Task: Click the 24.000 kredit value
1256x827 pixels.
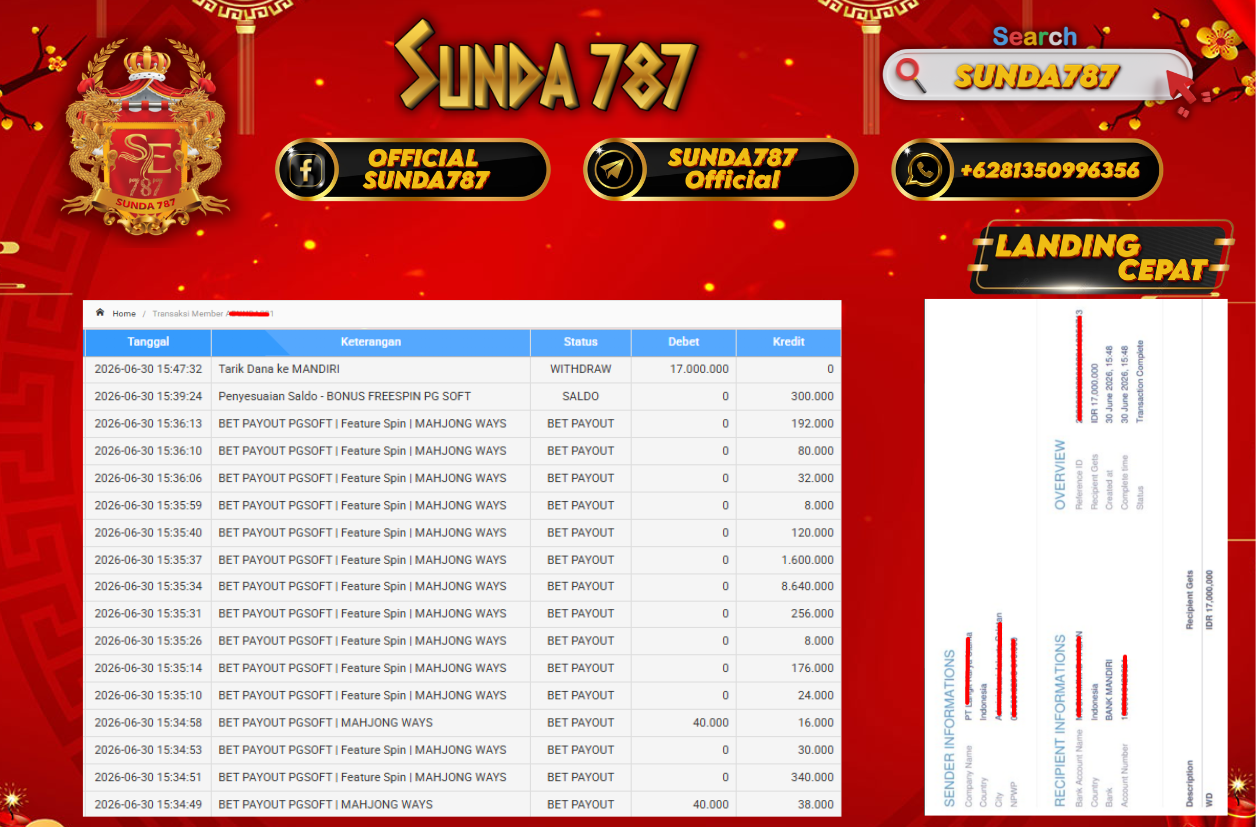Action: point(816,695)
